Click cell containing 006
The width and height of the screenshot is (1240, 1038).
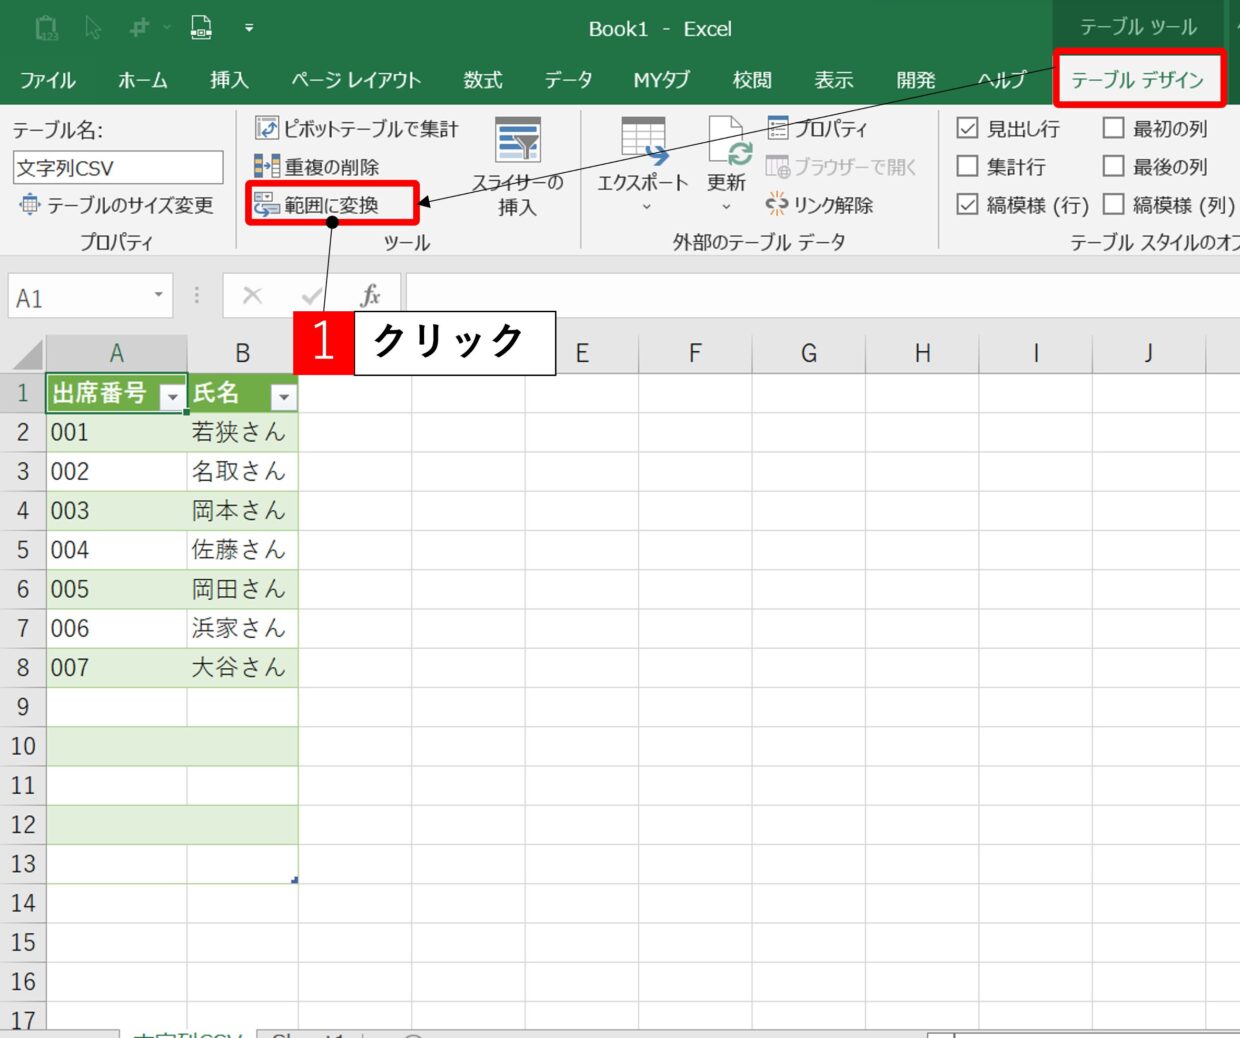[116, 628]
